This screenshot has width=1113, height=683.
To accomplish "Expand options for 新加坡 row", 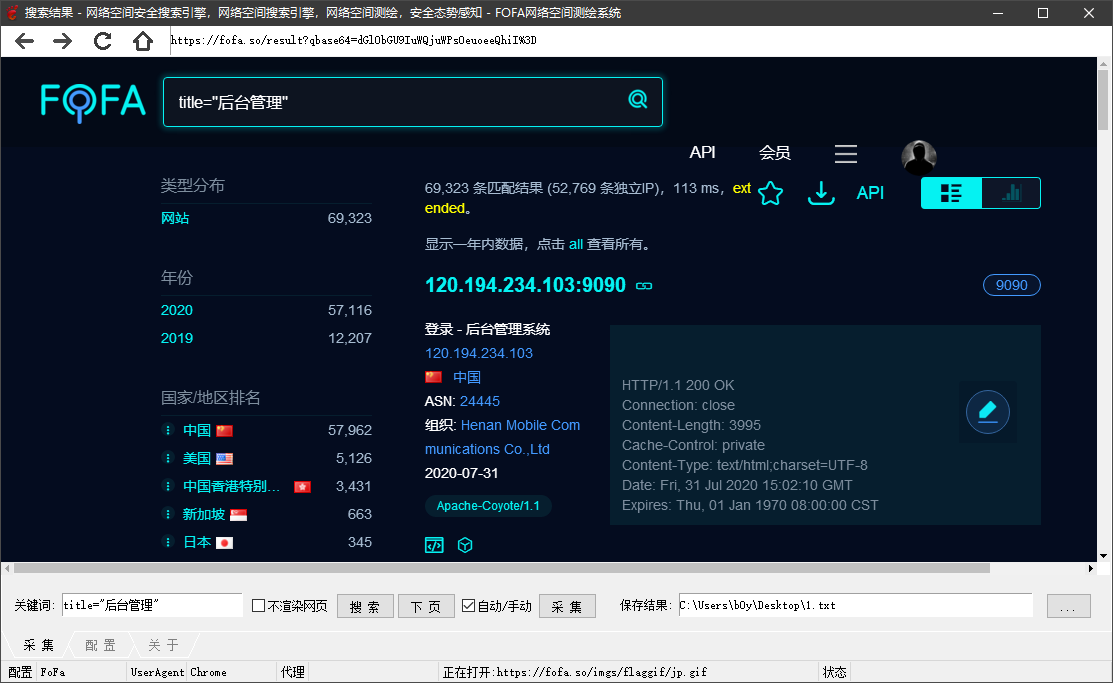I will coord(168,514).
